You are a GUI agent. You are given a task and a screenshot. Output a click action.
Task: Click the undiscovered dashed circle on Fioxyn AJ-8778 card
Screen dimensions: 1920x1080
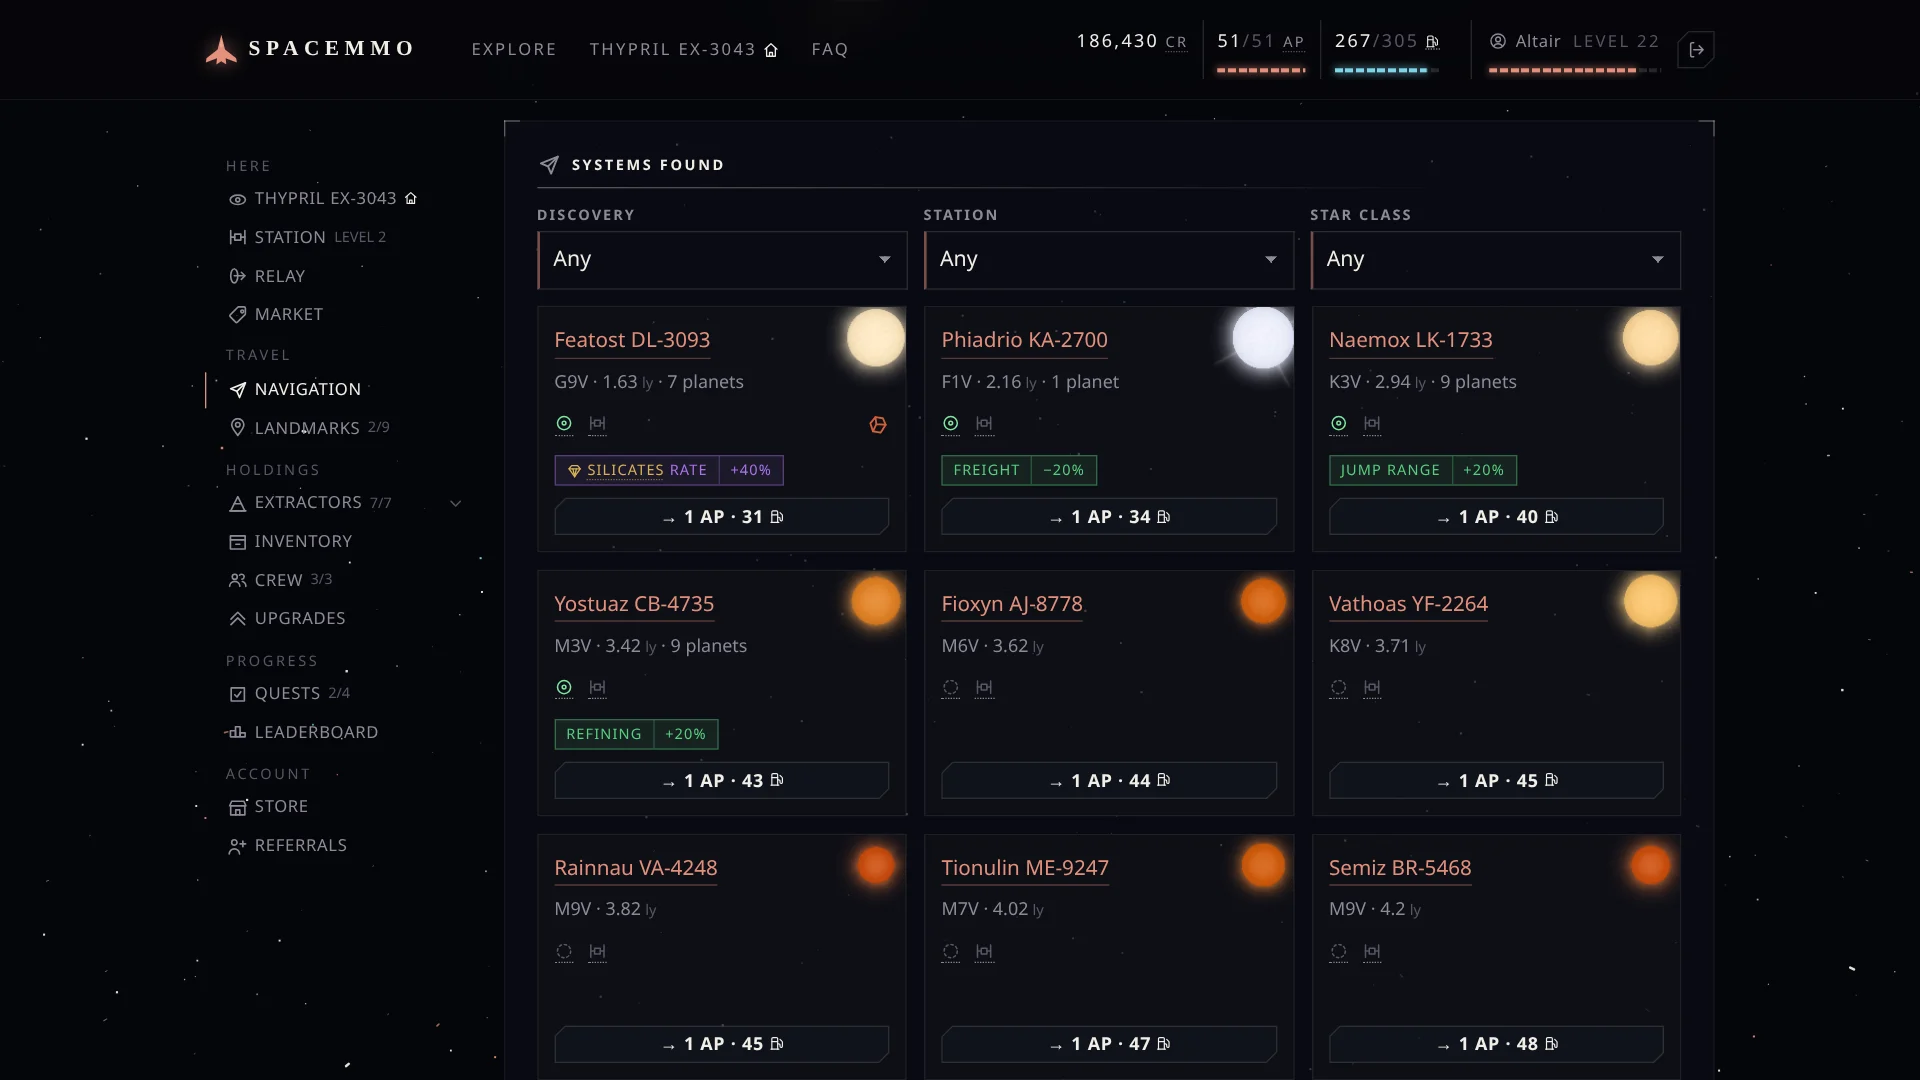click(x=951, y=688)
